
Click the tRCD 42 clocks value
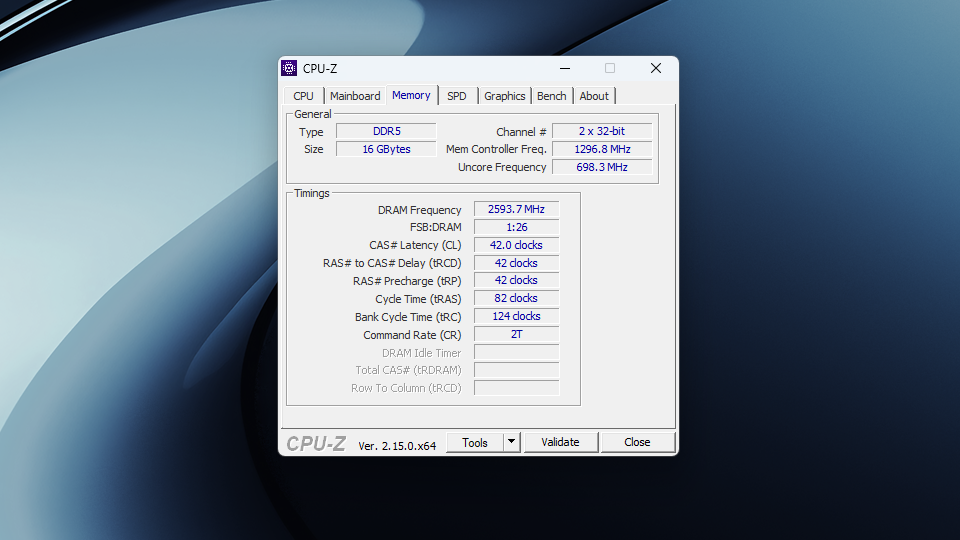[x=516, y=263]
